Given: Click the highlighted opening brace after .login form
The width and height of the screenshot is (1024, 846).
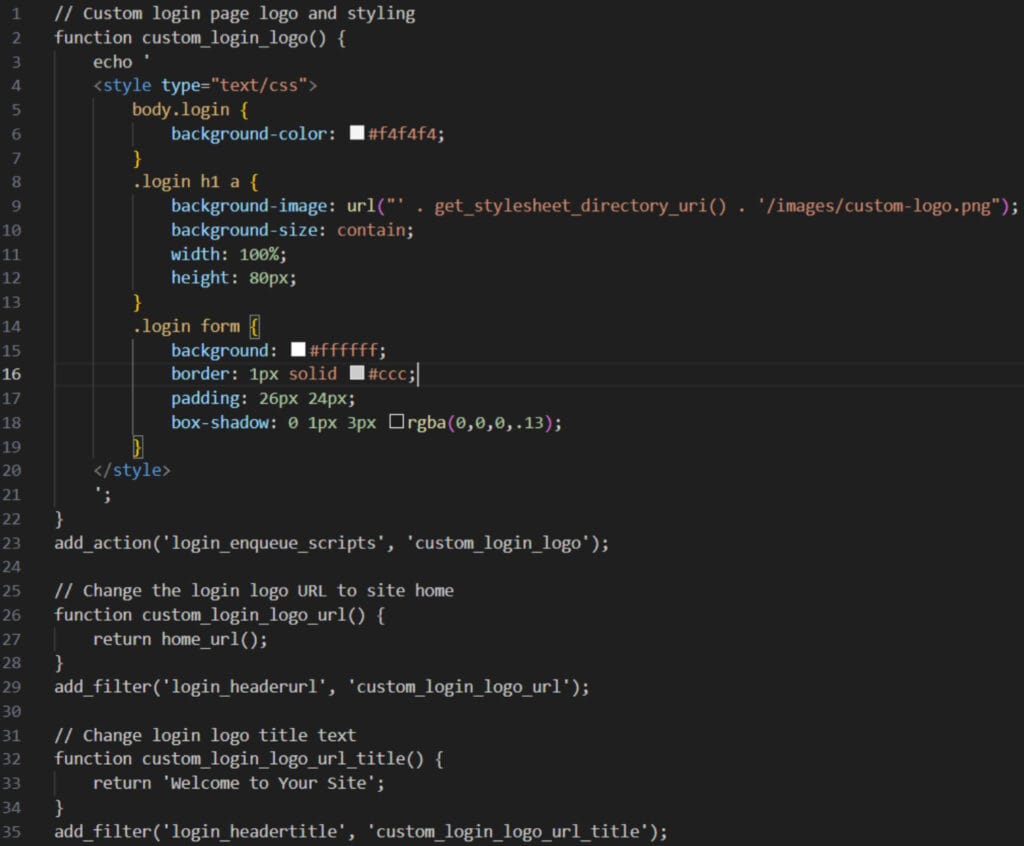Looking at the screenshot, I should point(254,326).
